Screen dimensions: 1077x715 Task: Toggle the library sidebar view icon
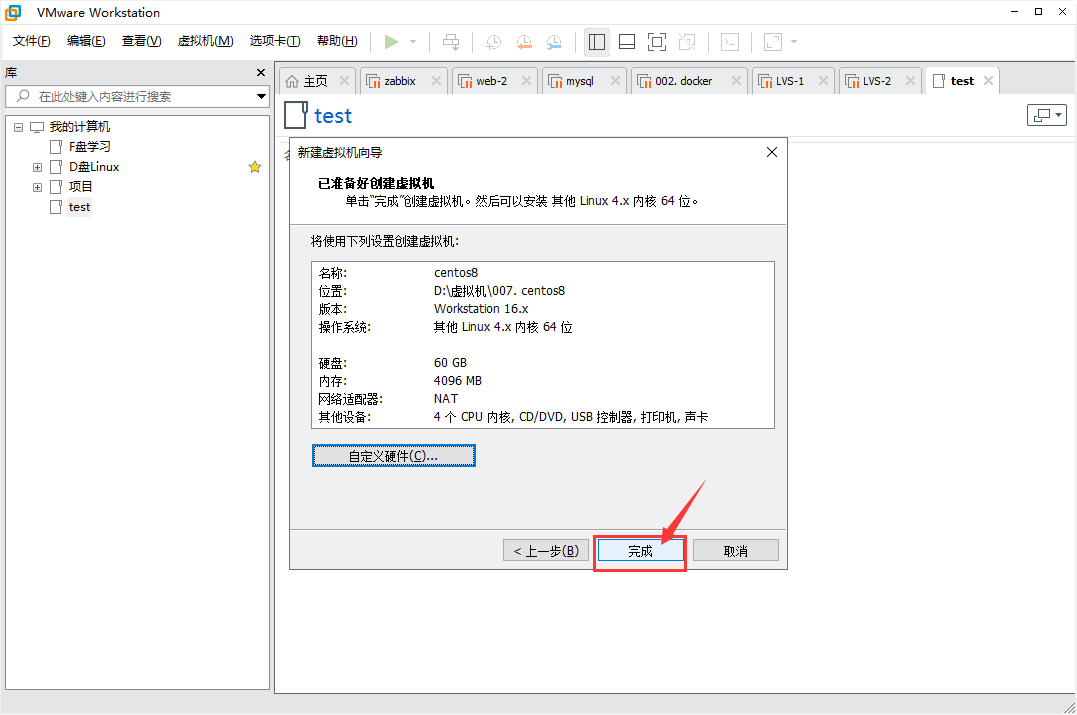[597, 42]
